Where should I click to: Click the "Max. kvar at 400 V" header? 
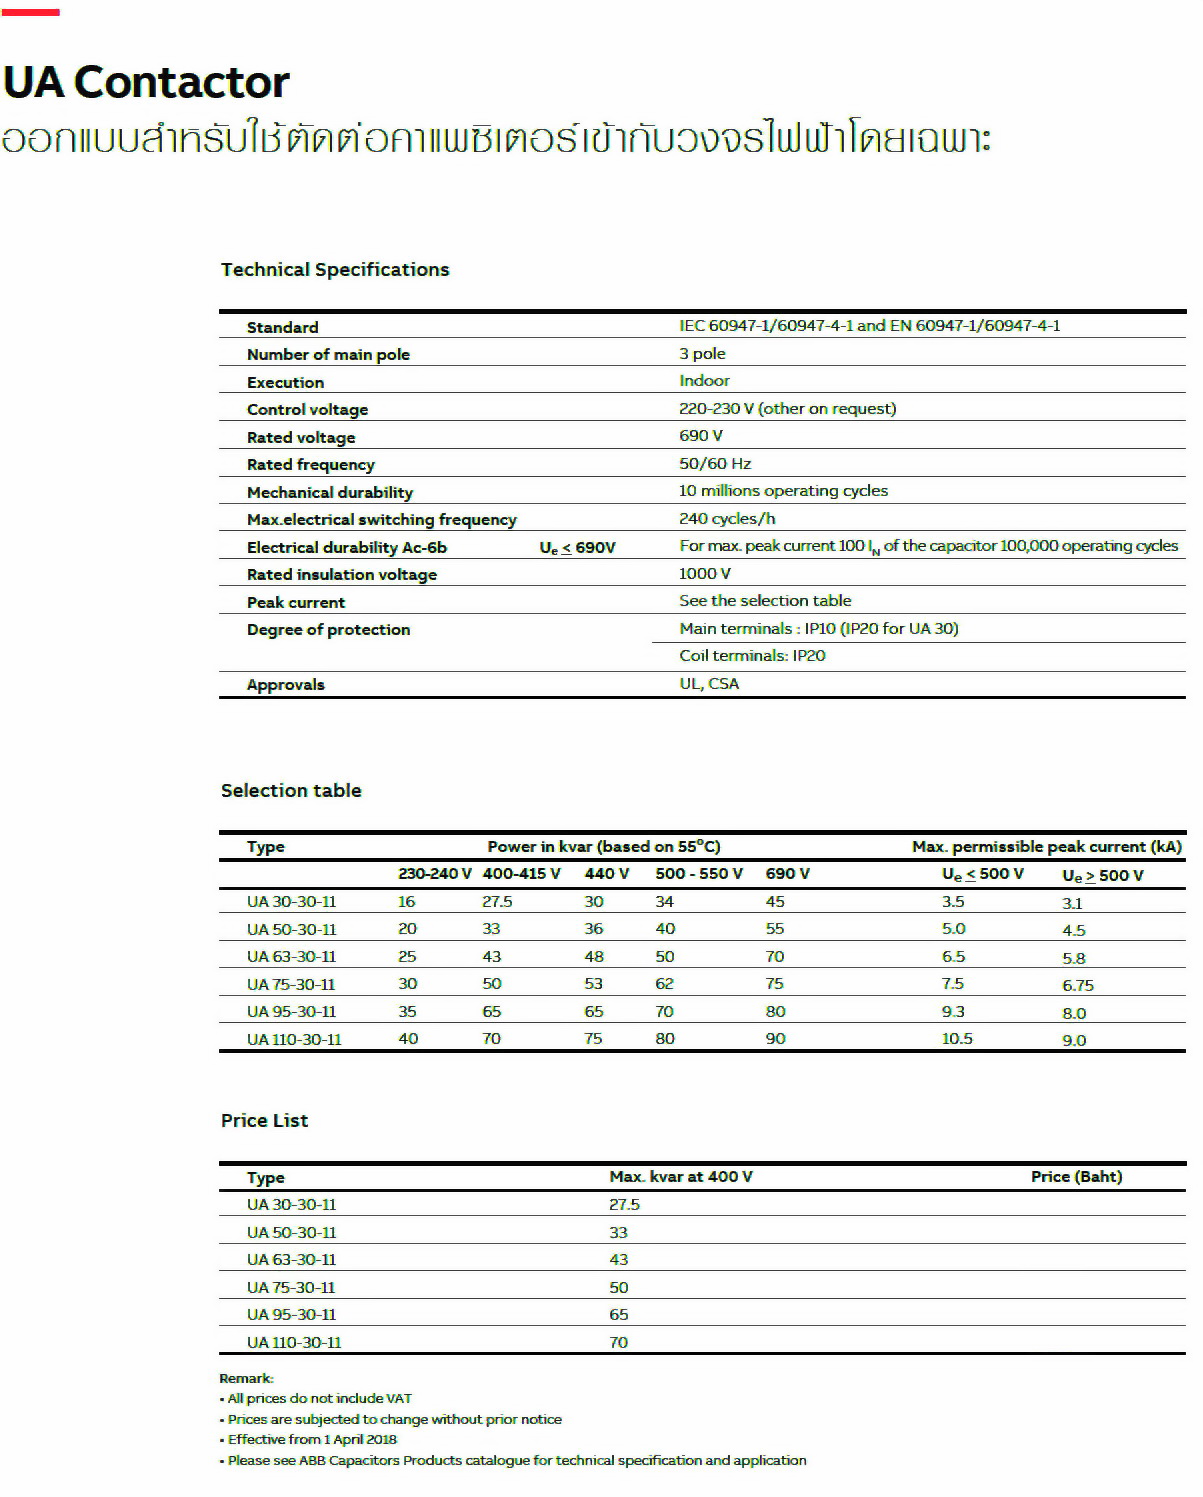tap(681, 1176)
